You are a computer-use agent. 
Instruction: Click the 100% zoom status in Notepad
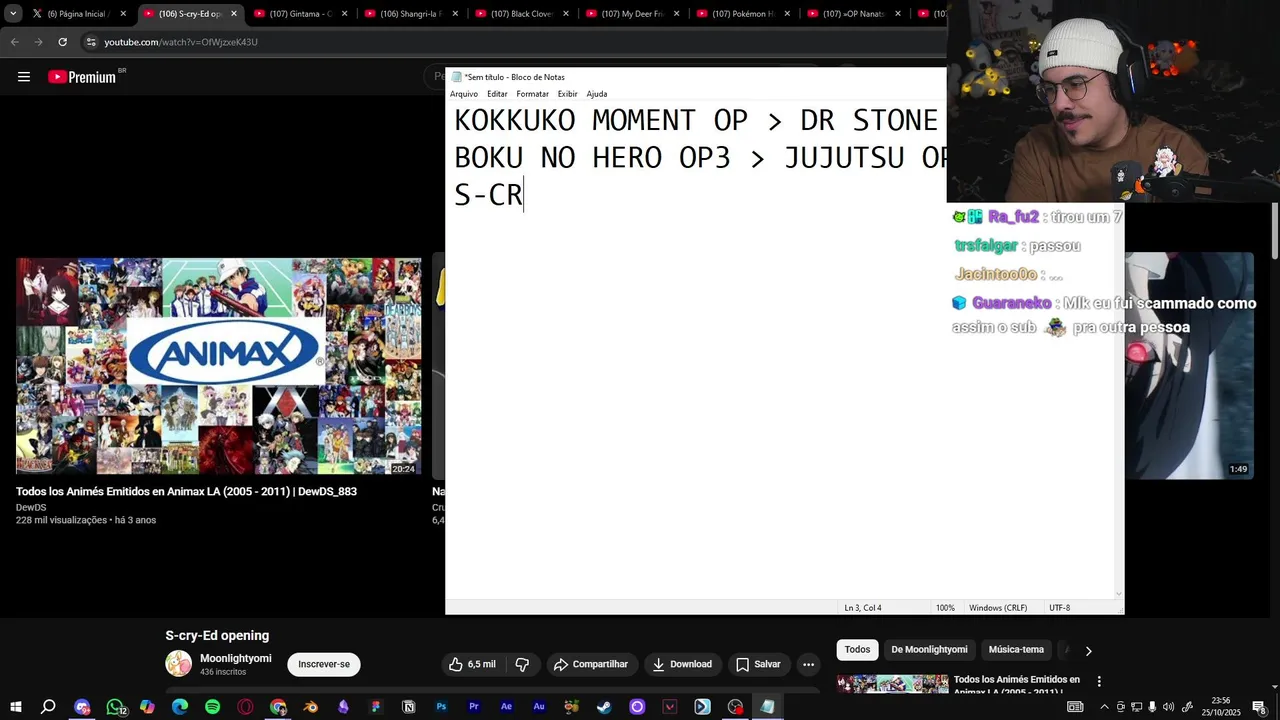tap(945, 608)
